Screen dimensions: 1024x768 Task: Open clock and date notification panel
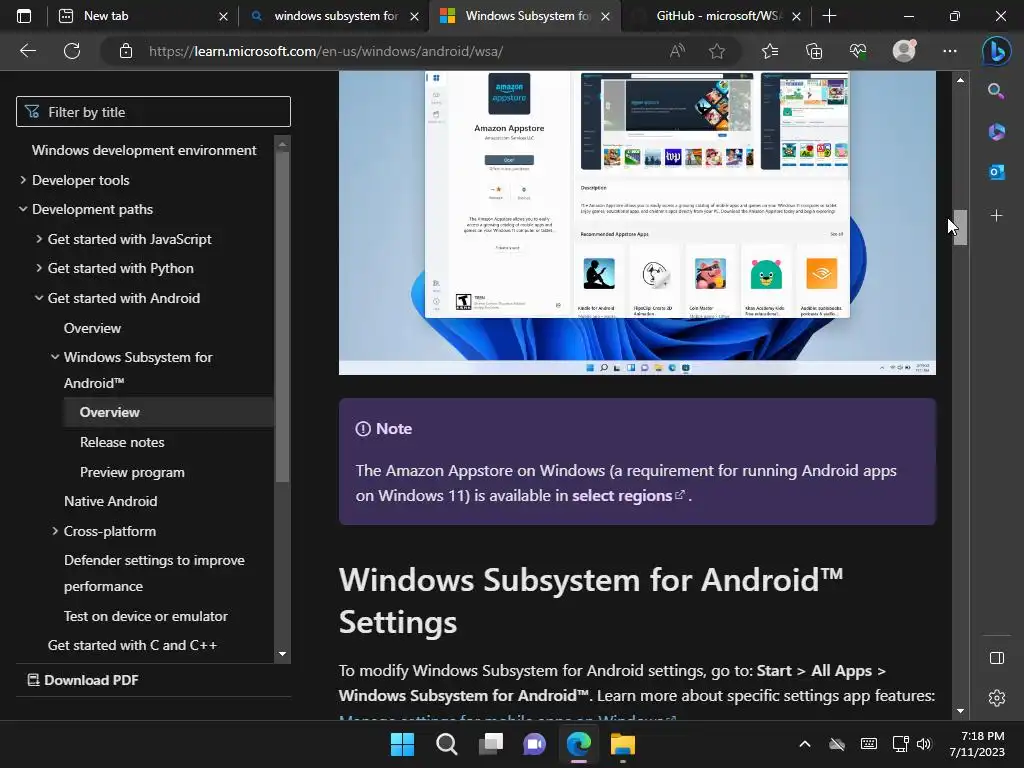click(x=977, y=744)
